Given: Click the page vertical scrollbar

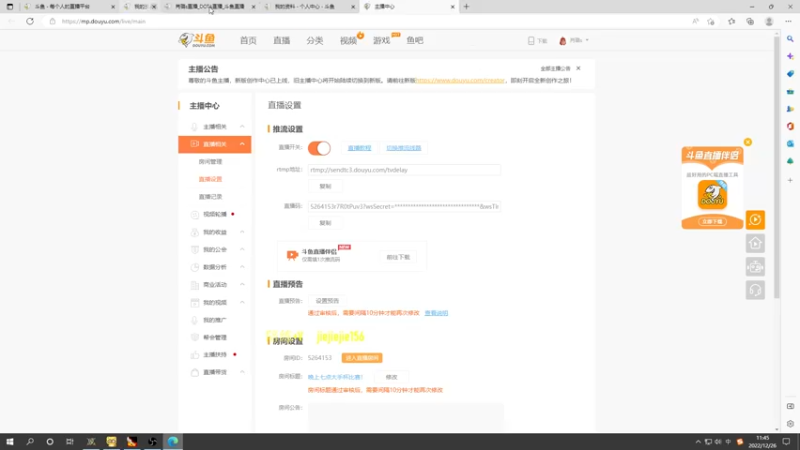Looking at the screenshot, I should [x=777, y=168].
